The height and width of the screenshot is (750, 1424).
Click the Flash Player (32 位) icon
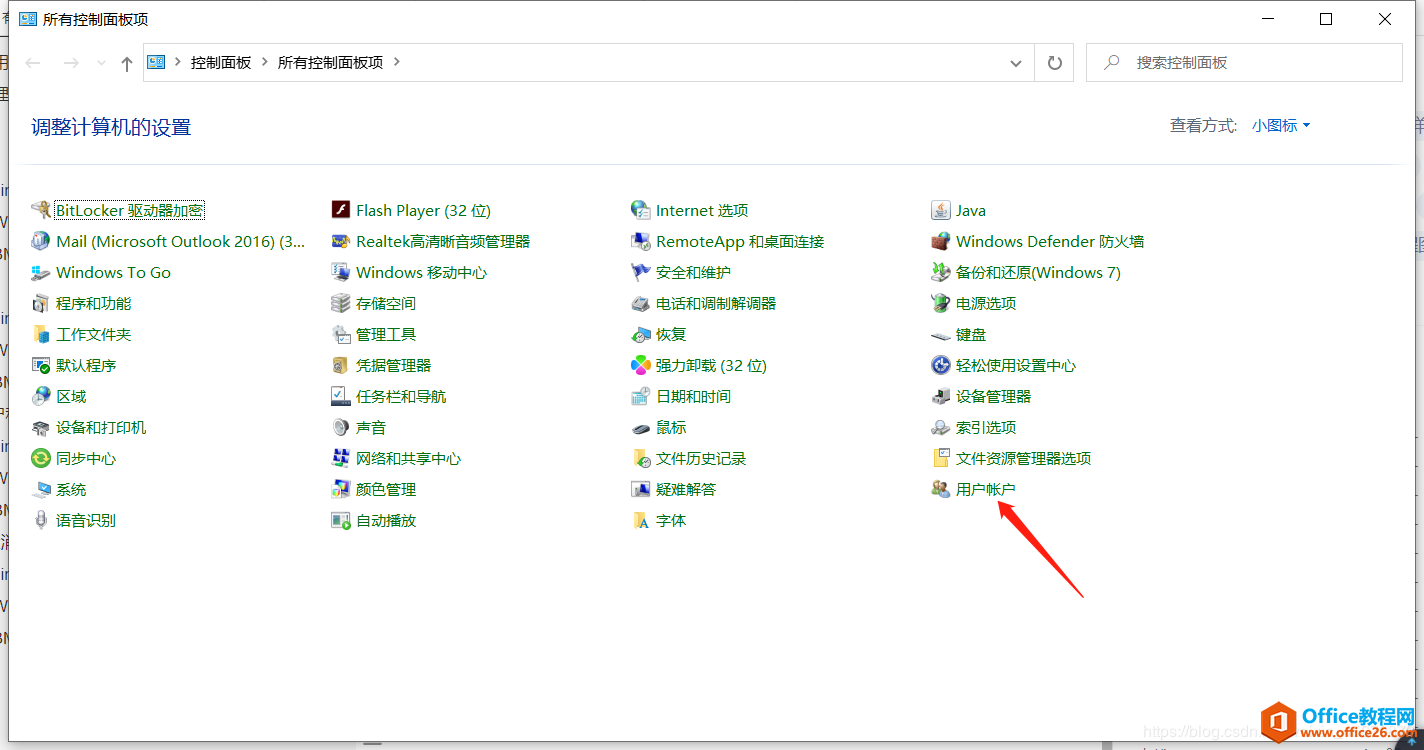tap(340, 210)
